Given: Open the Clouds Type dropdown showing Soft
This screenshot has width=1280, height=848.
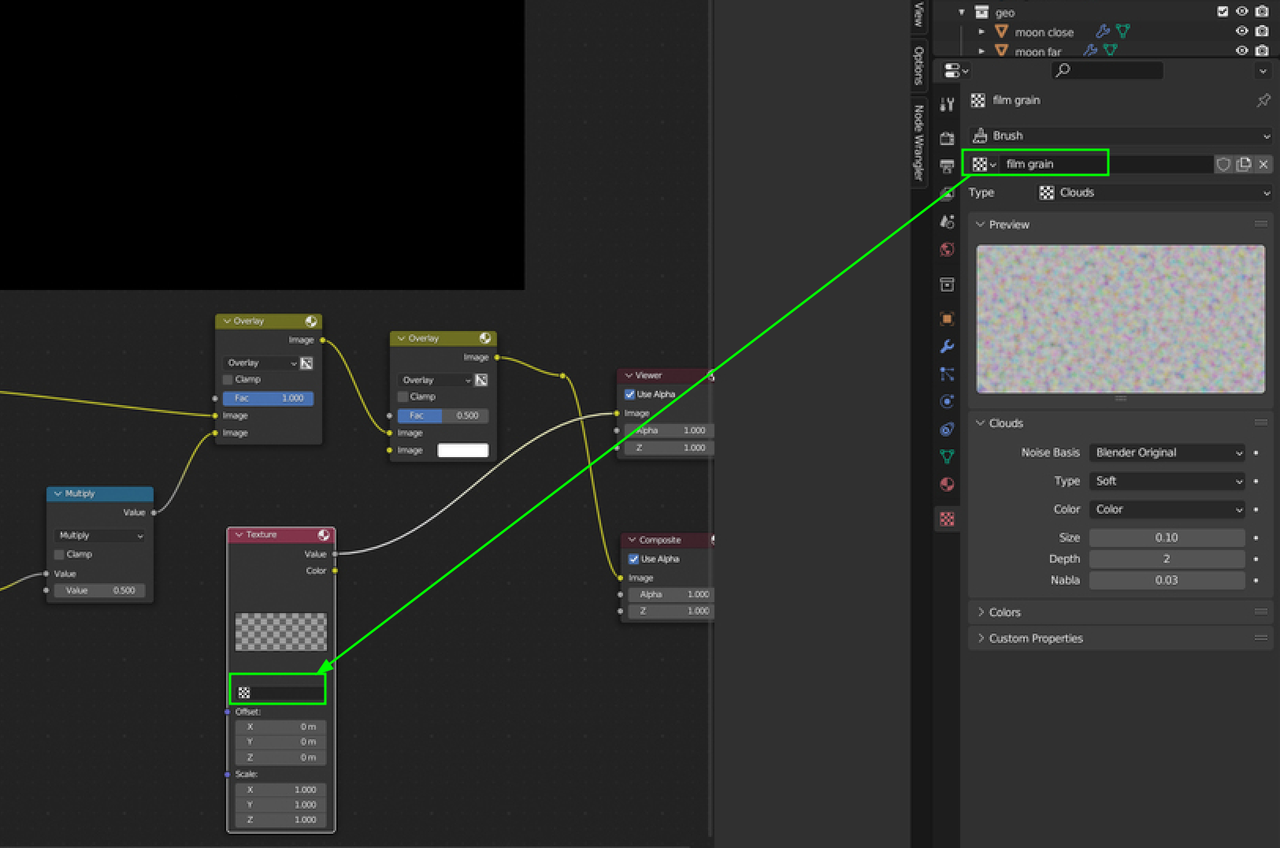Looking at the screenshot, I should [1167, 481].
